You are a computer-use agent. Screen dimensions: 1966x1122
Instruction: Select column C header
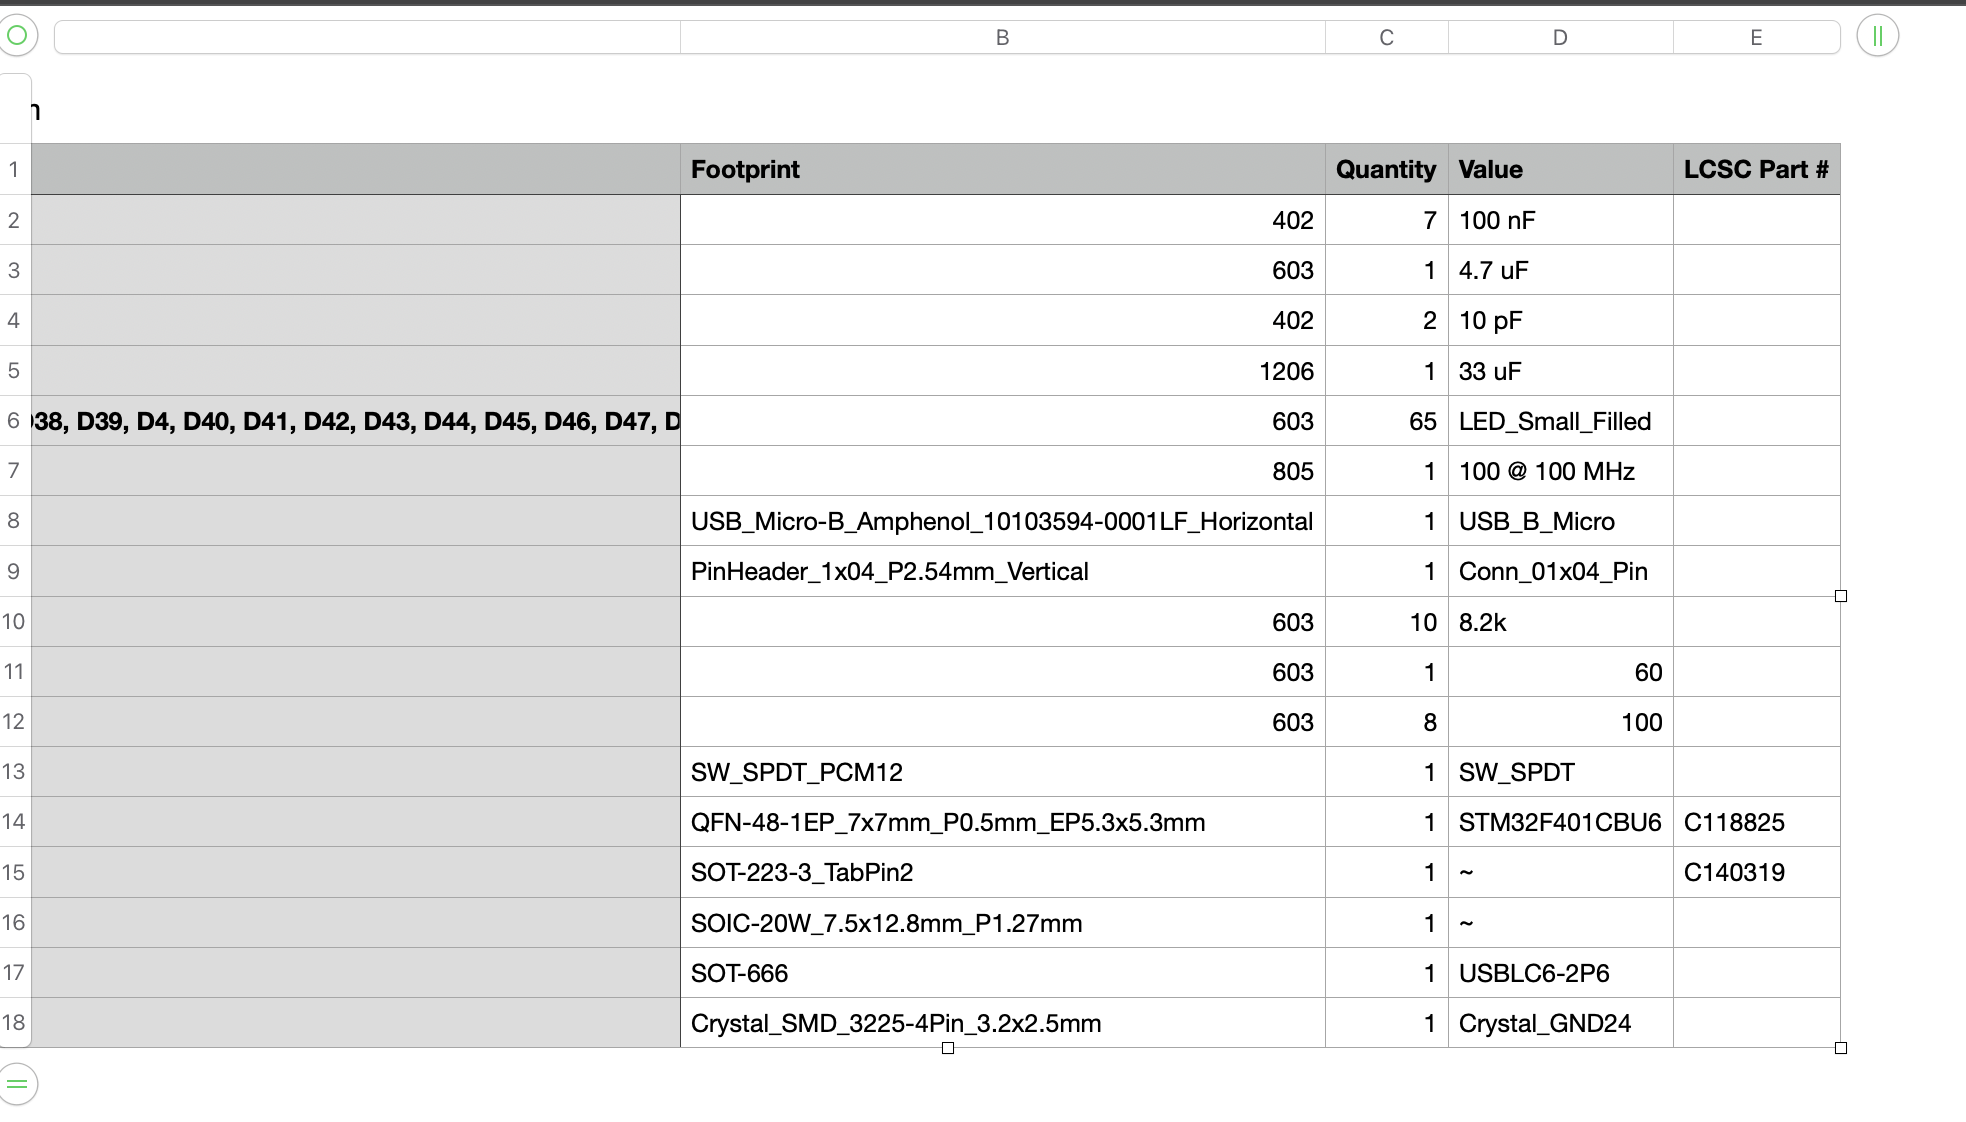1386,37
